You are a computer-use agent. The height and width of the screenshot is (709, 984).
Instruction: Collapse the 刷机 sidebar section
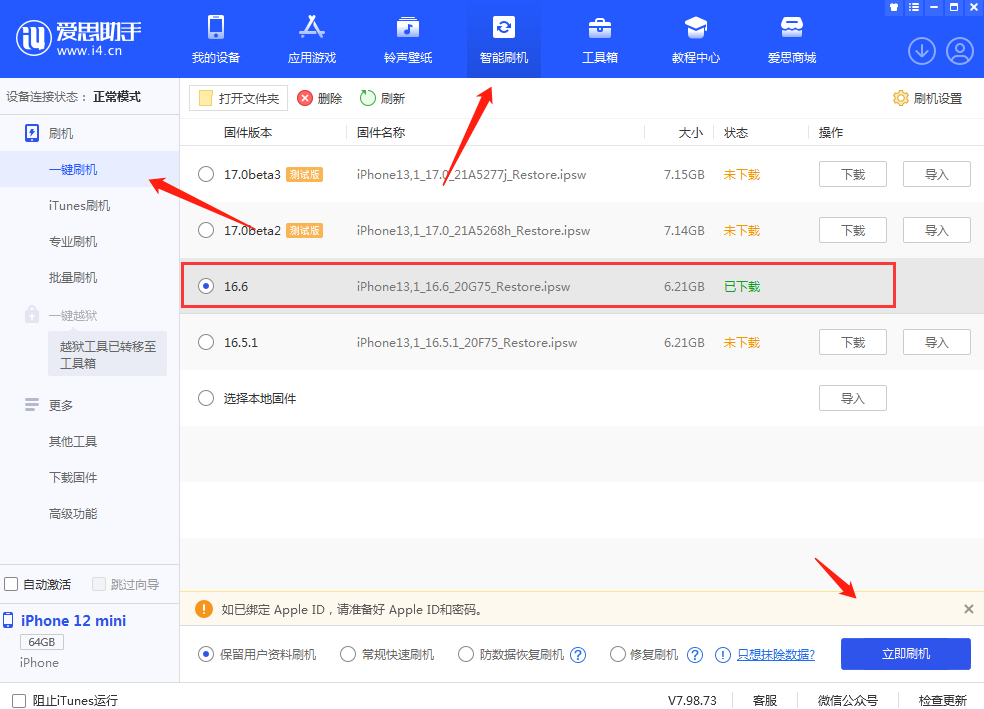tap(60, 133)
